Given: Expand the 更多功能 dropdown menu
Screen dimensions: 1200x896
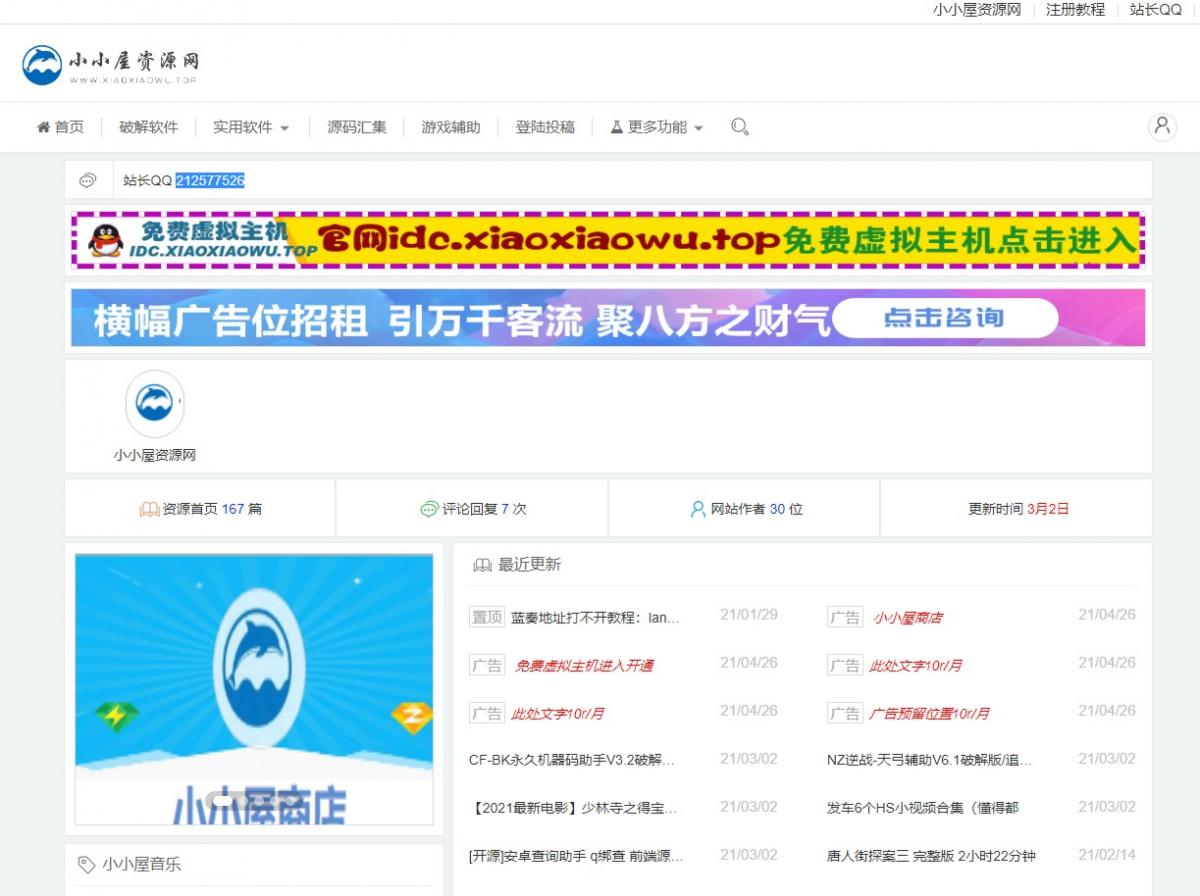Looking at the screenshot, I should (x=656, y=127).
